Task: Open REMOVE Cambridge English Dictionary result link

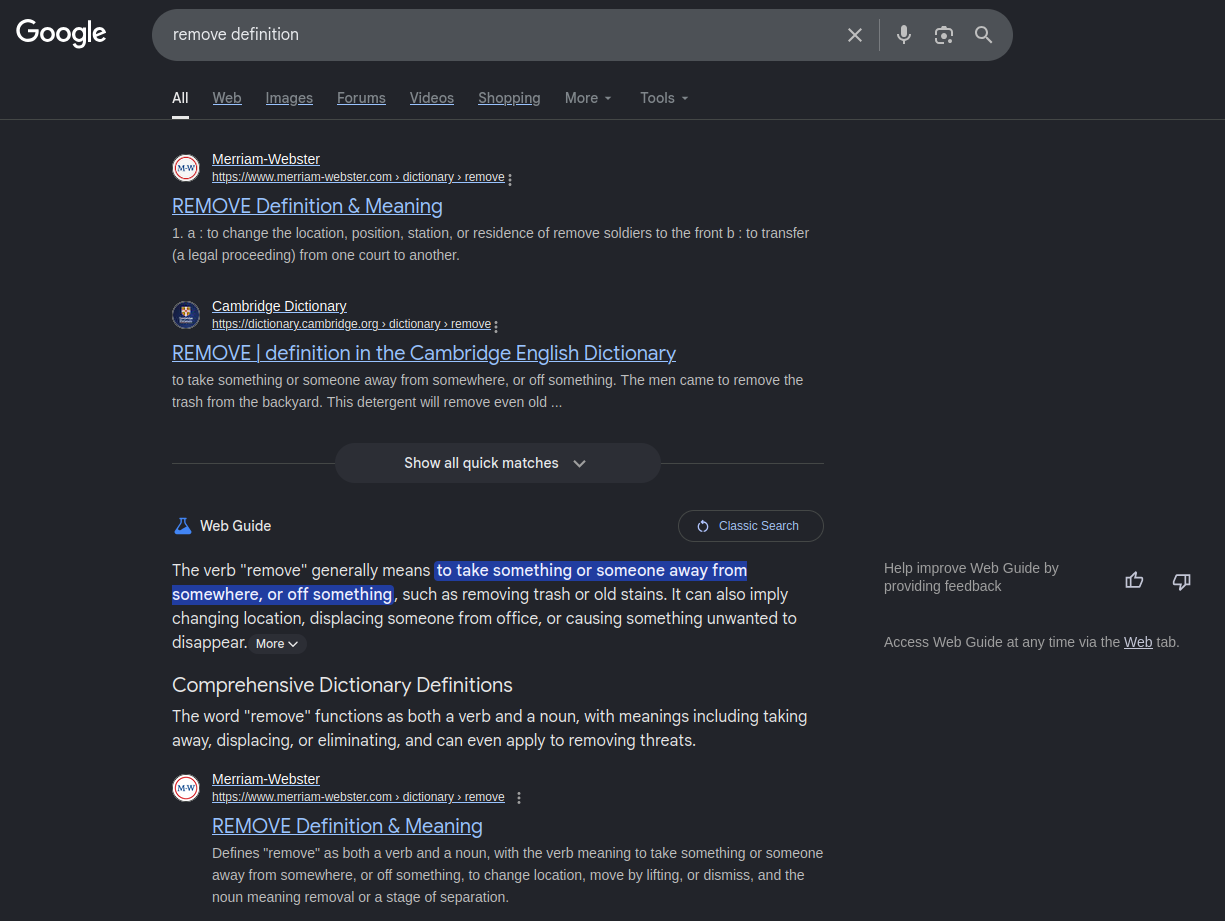Action: tap(424, 353)
